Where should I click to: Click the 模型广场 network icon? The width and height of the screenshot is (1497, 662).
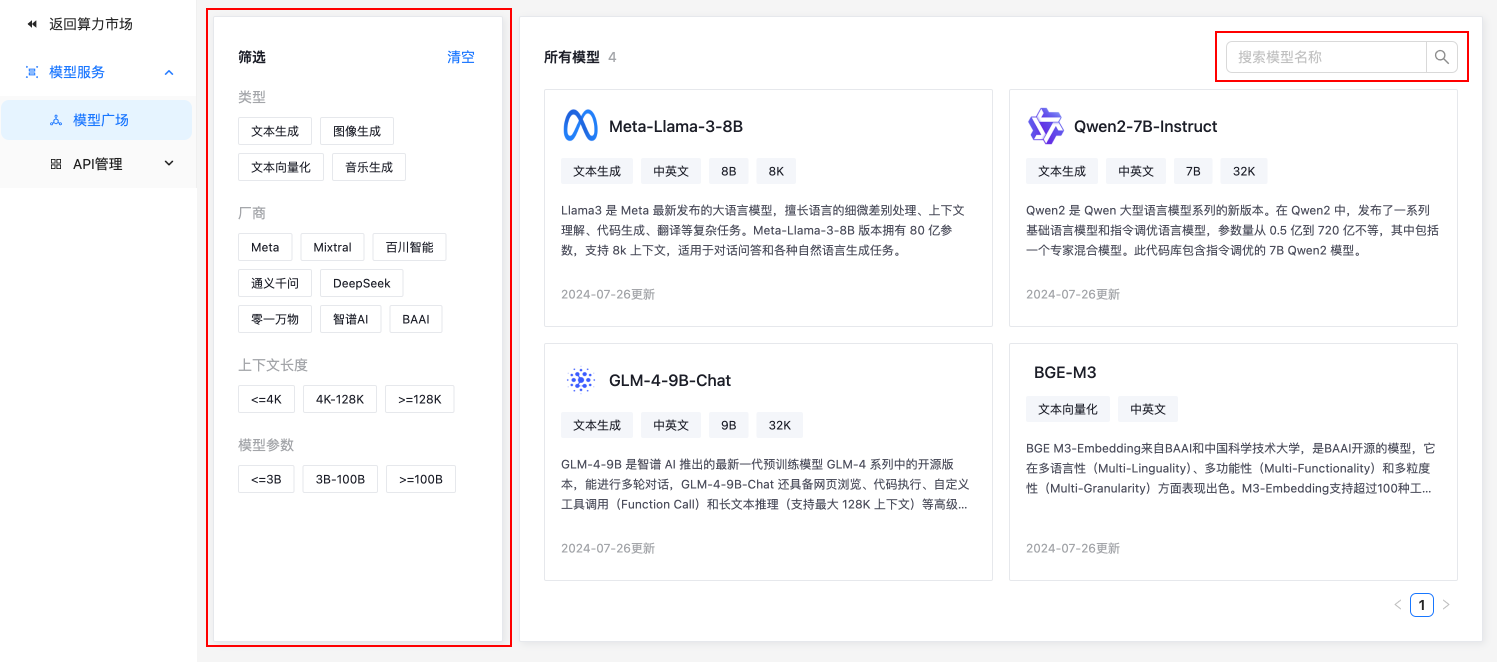click(56, 120)
